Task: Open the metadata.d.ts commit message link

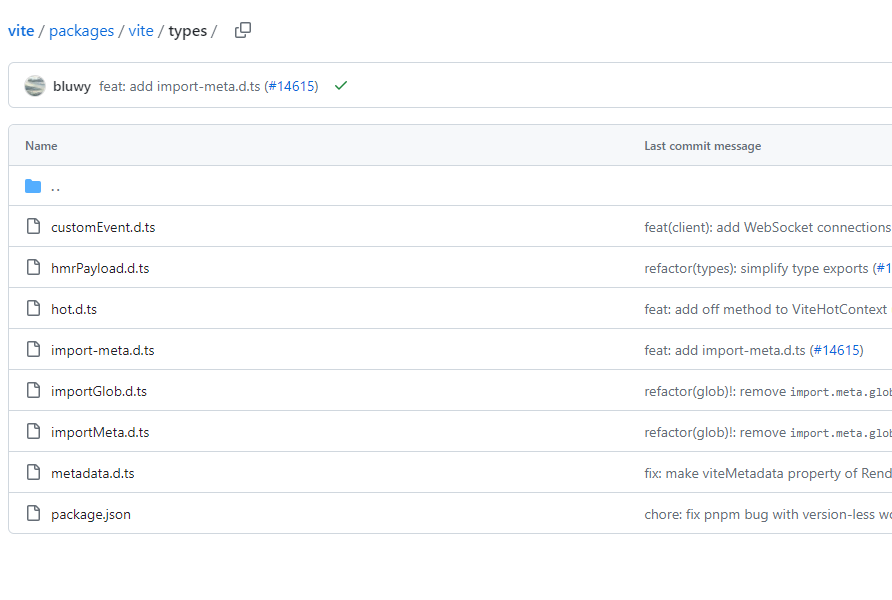Action: [x=767, y=473]
